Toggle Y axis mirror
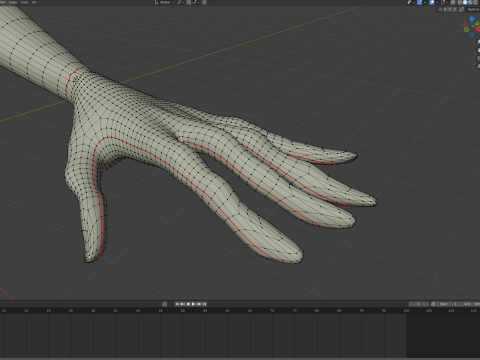The height and width of the screenshot is (360, 480). pyautogui.click(x=450, y=9)
